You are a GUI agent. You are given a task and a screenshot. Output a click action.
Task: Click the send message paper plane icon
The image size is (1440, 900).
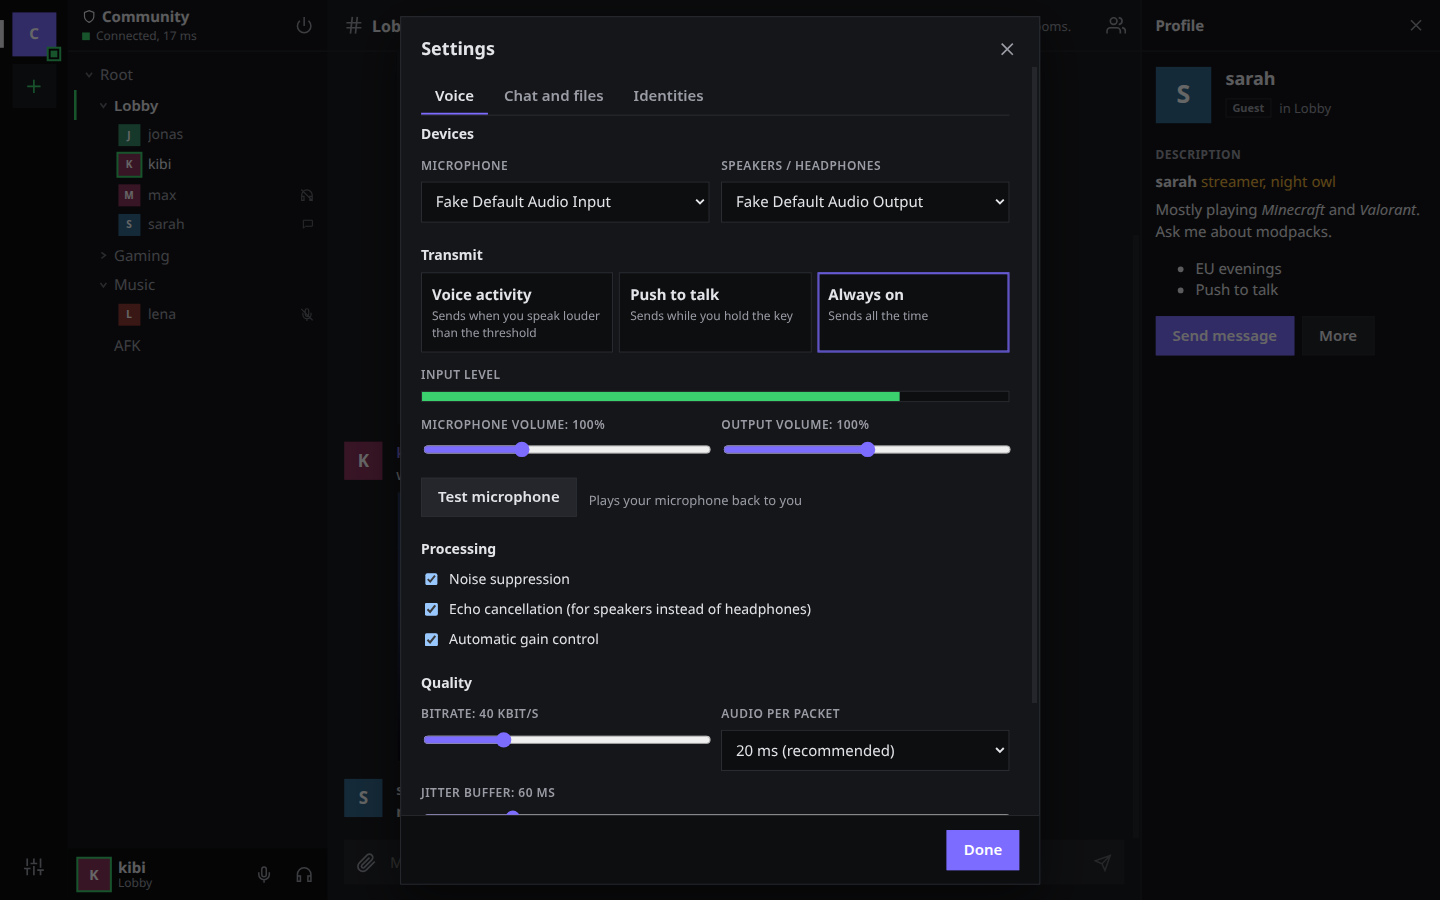1102,862
